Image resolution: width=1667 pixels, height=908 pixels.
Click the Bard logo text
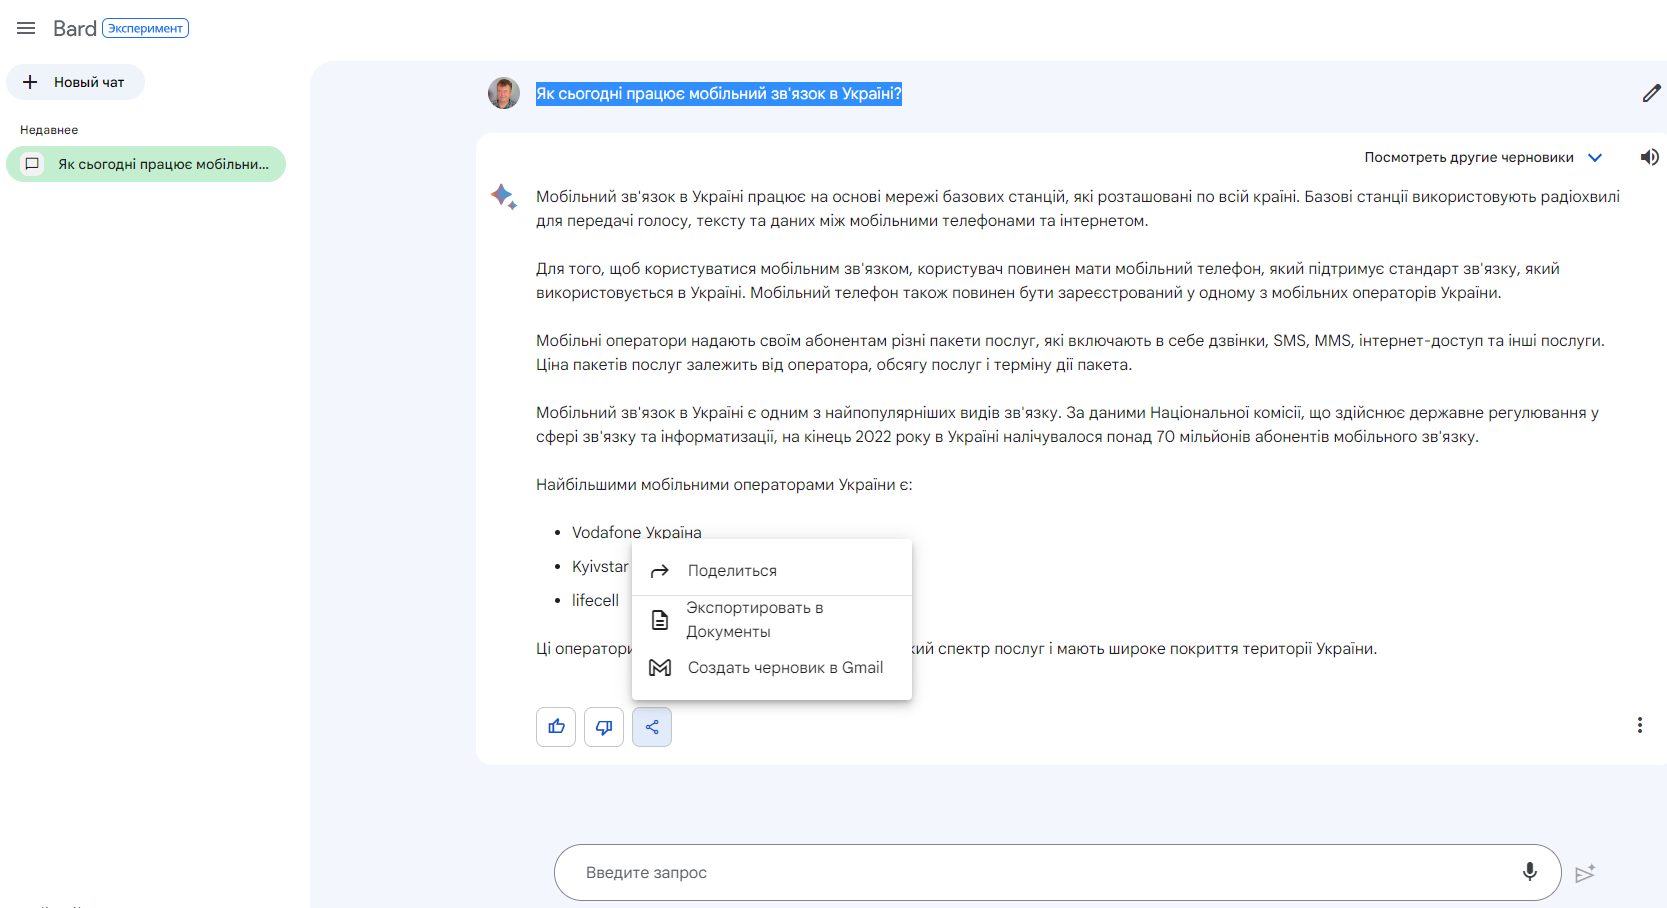coord(74,28)
